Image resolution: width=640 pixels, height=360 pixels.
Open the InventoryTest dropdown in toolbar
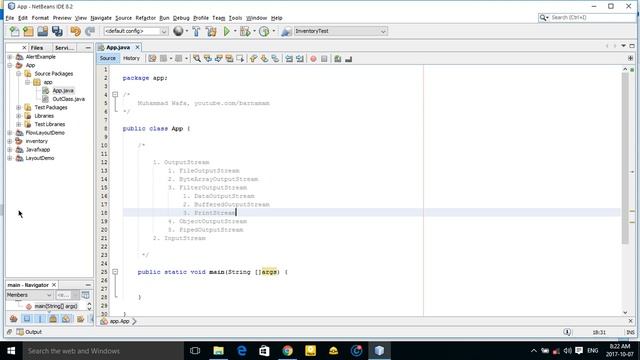[x=383, y=31]
